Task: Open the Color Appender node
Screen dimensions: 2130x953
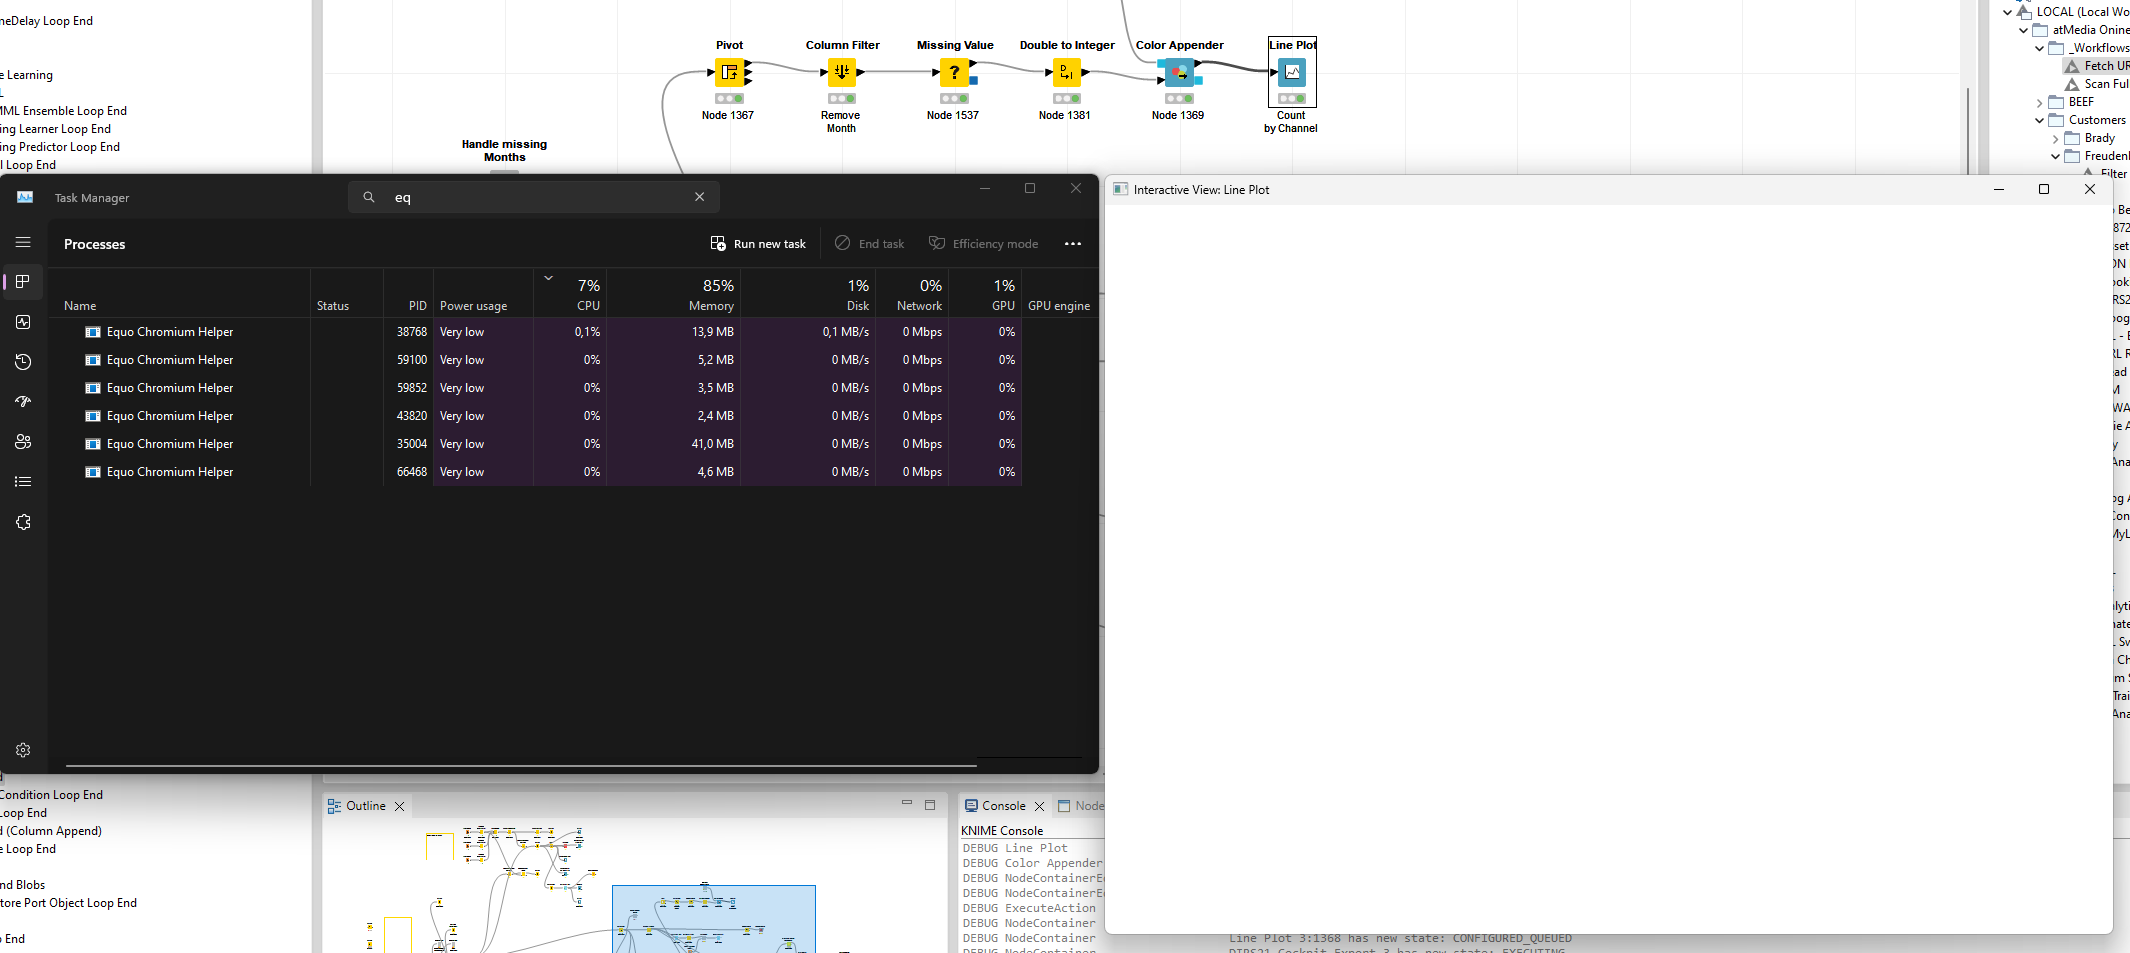Action: tap(1179, 72)
